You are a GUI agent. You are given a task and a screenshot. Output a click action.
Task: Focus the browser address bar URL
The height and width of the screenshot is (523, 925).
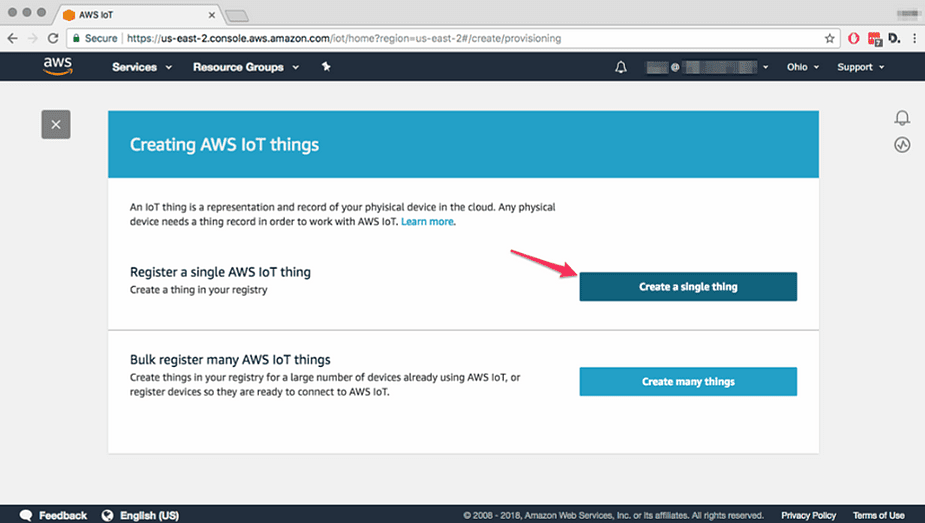[x=344, y=38]
